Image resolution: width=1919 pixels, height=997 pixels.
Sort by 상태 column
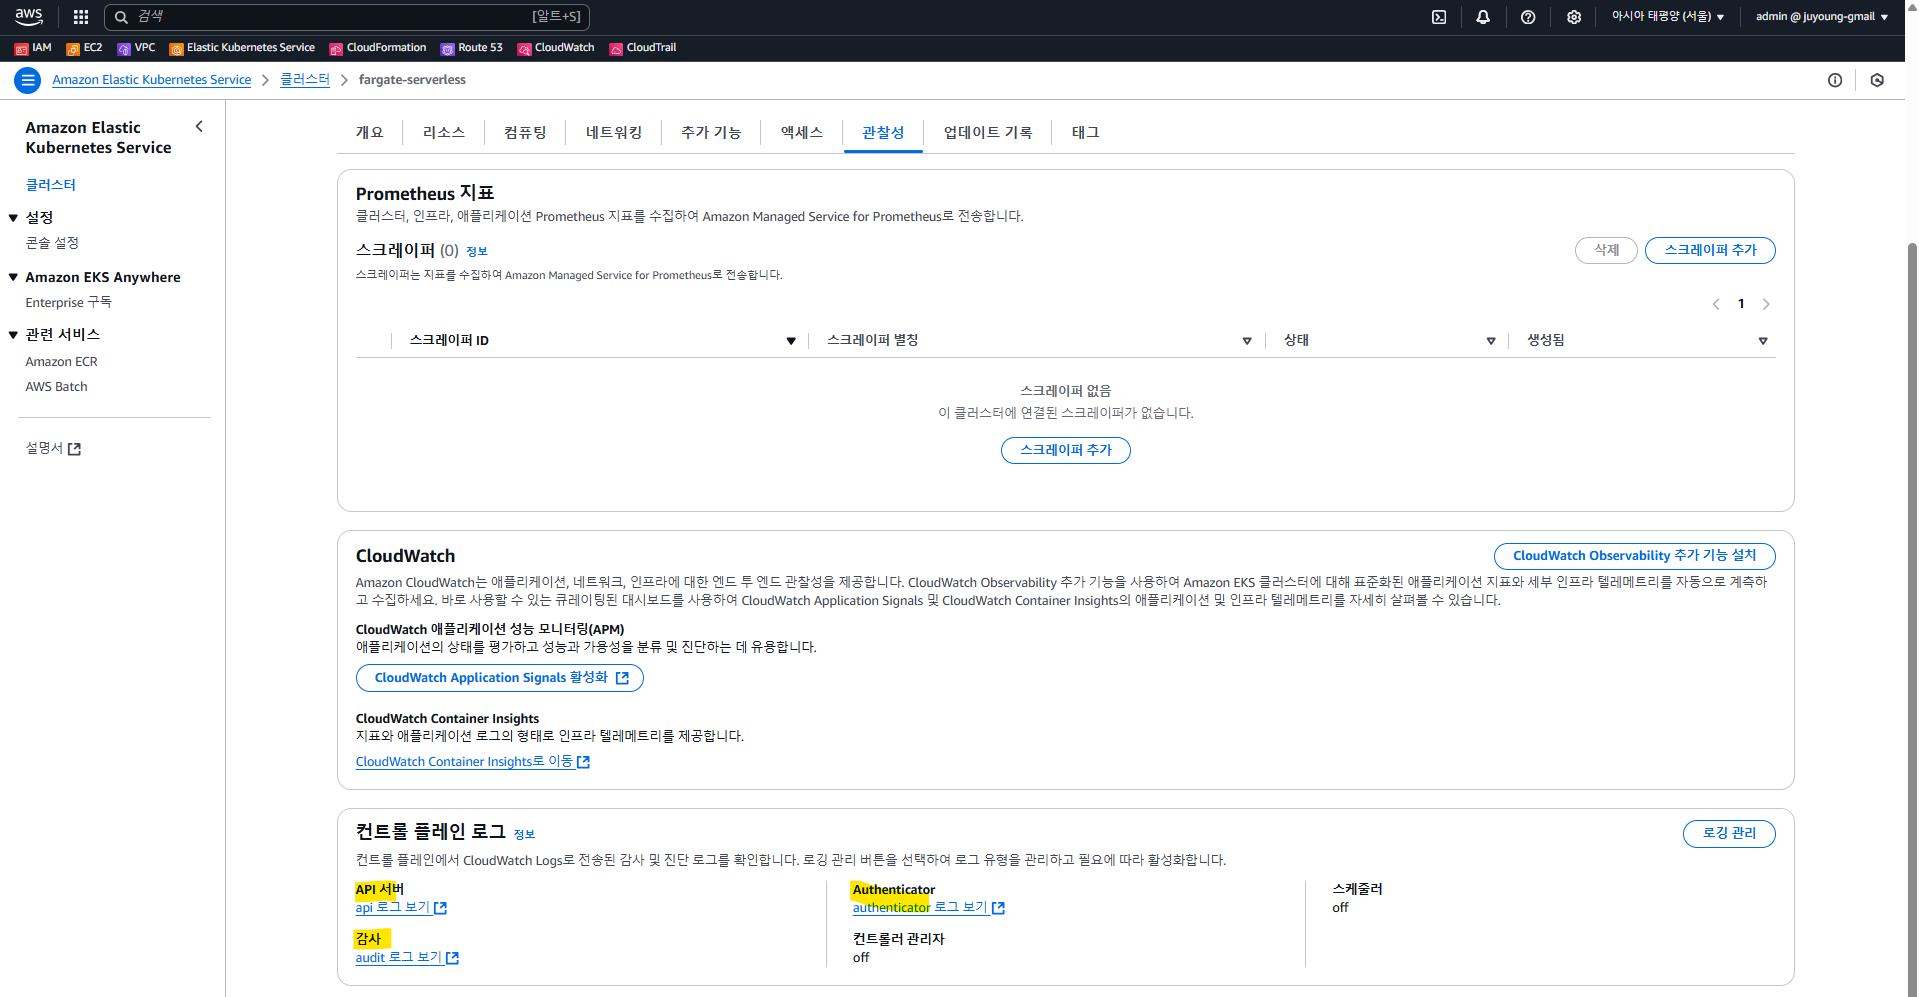tap(1491, 341)
